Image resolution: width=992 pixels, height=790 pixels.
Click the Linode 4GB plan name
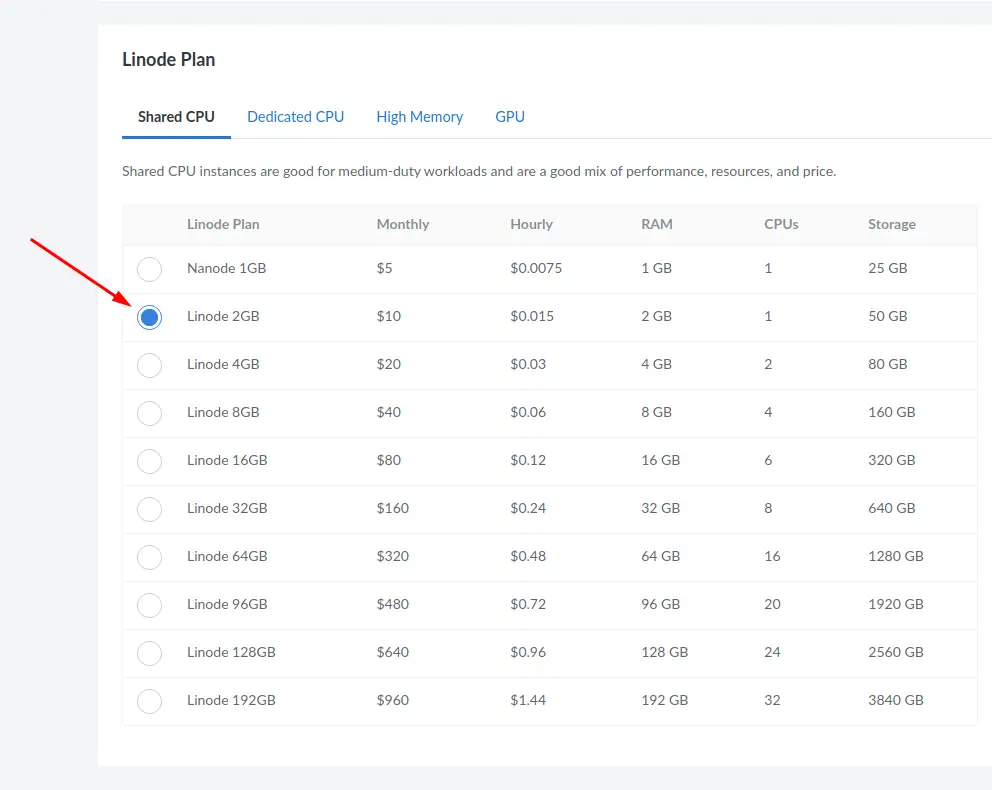(x=223, y=364)
